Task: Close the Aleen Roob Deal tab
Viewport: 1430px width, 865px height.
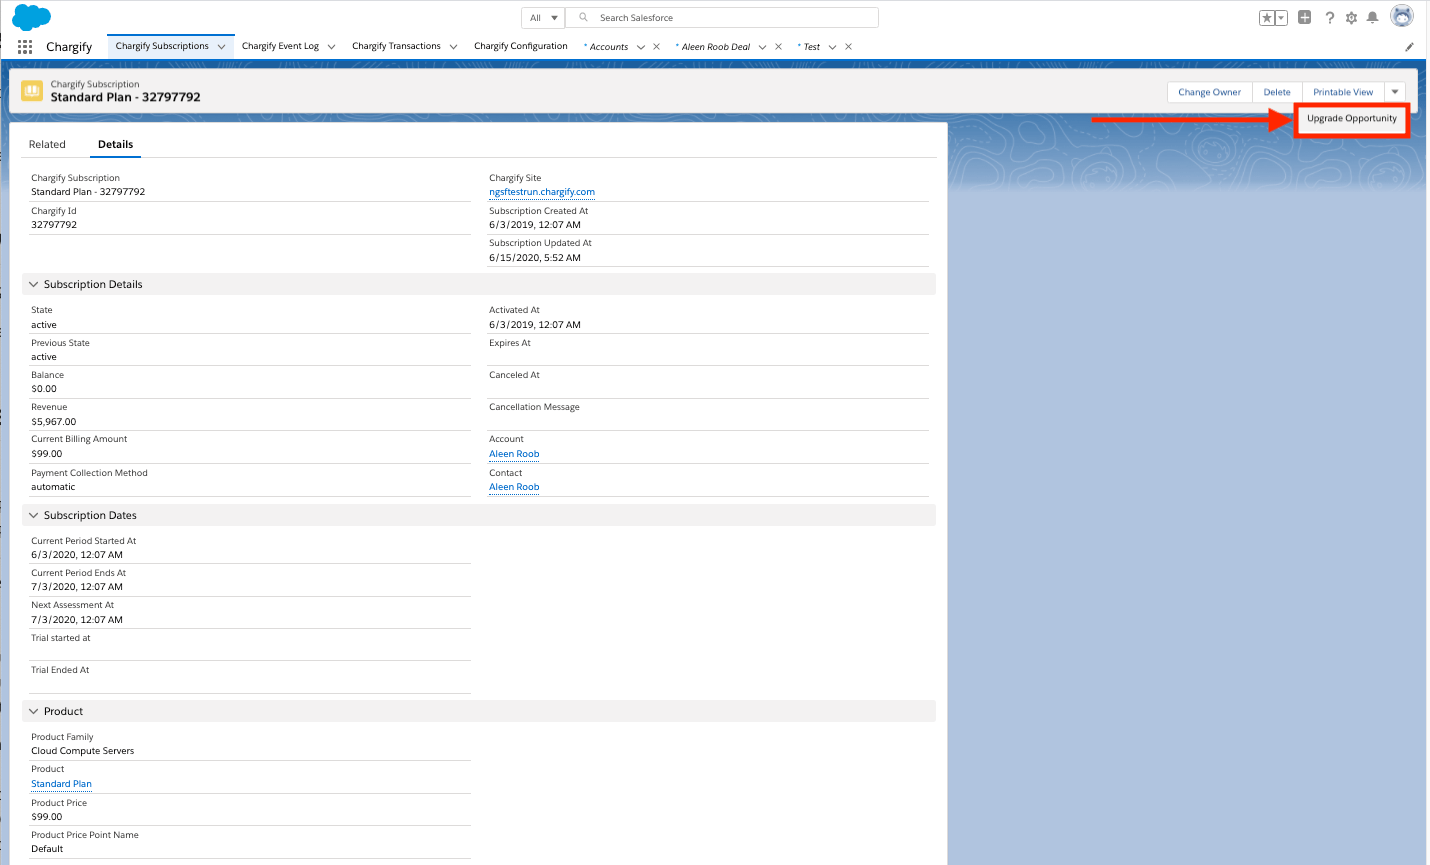Action: 778,47
